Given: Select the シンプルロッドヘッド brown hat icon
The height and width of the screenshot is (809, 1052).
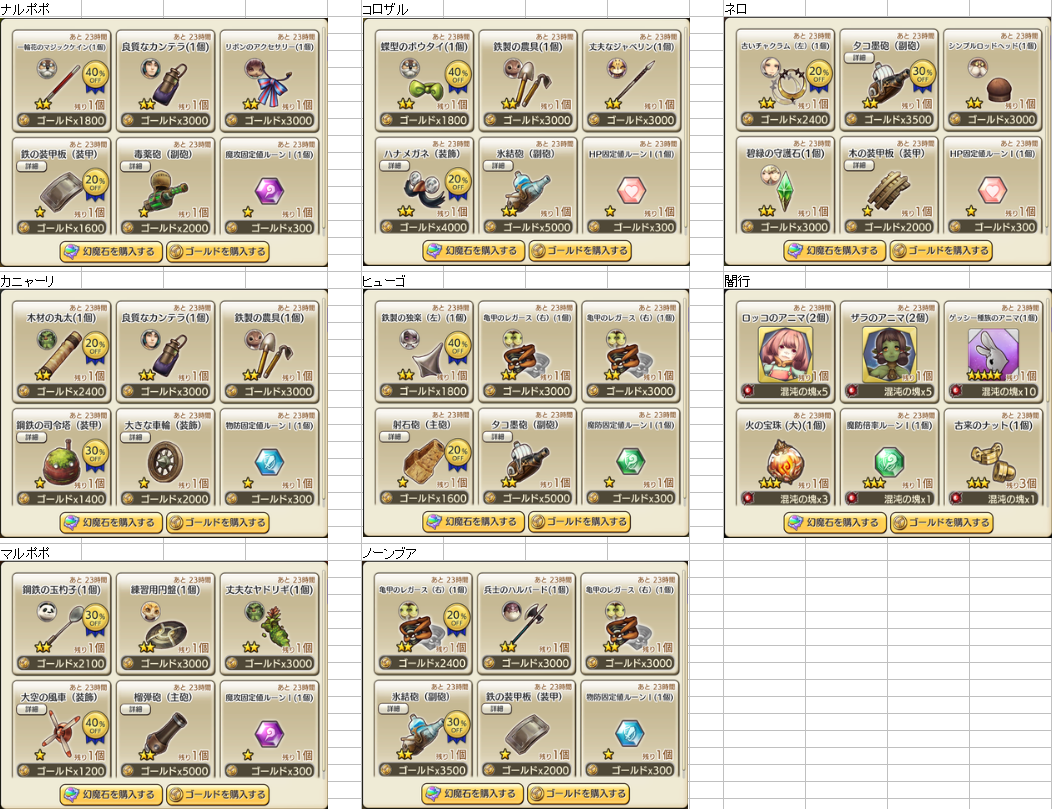Looking at the screenshot, I should point(1002,91).
